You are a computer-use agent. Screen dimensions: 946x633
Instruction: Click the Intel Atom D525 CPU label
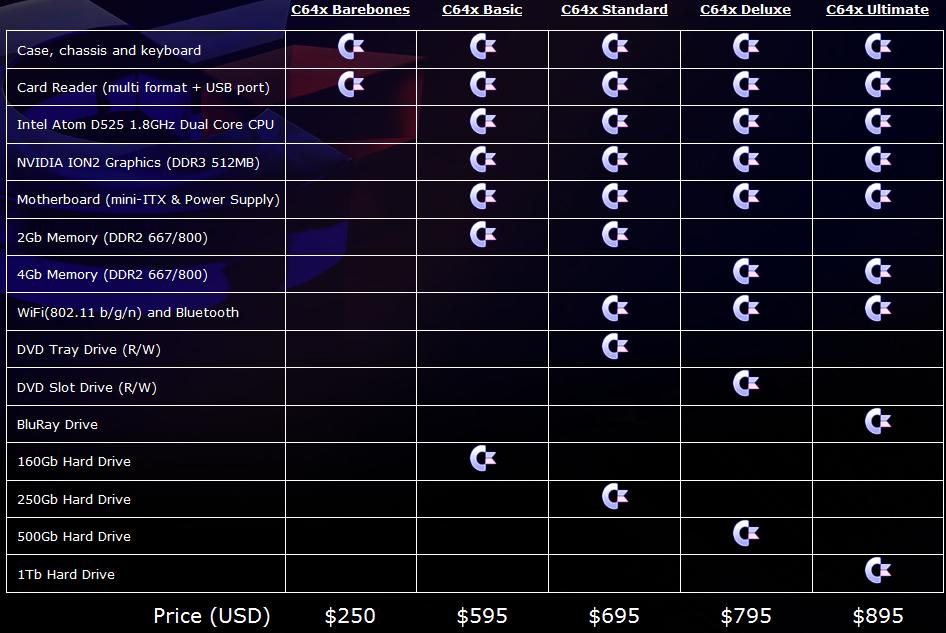pos(145,125)
